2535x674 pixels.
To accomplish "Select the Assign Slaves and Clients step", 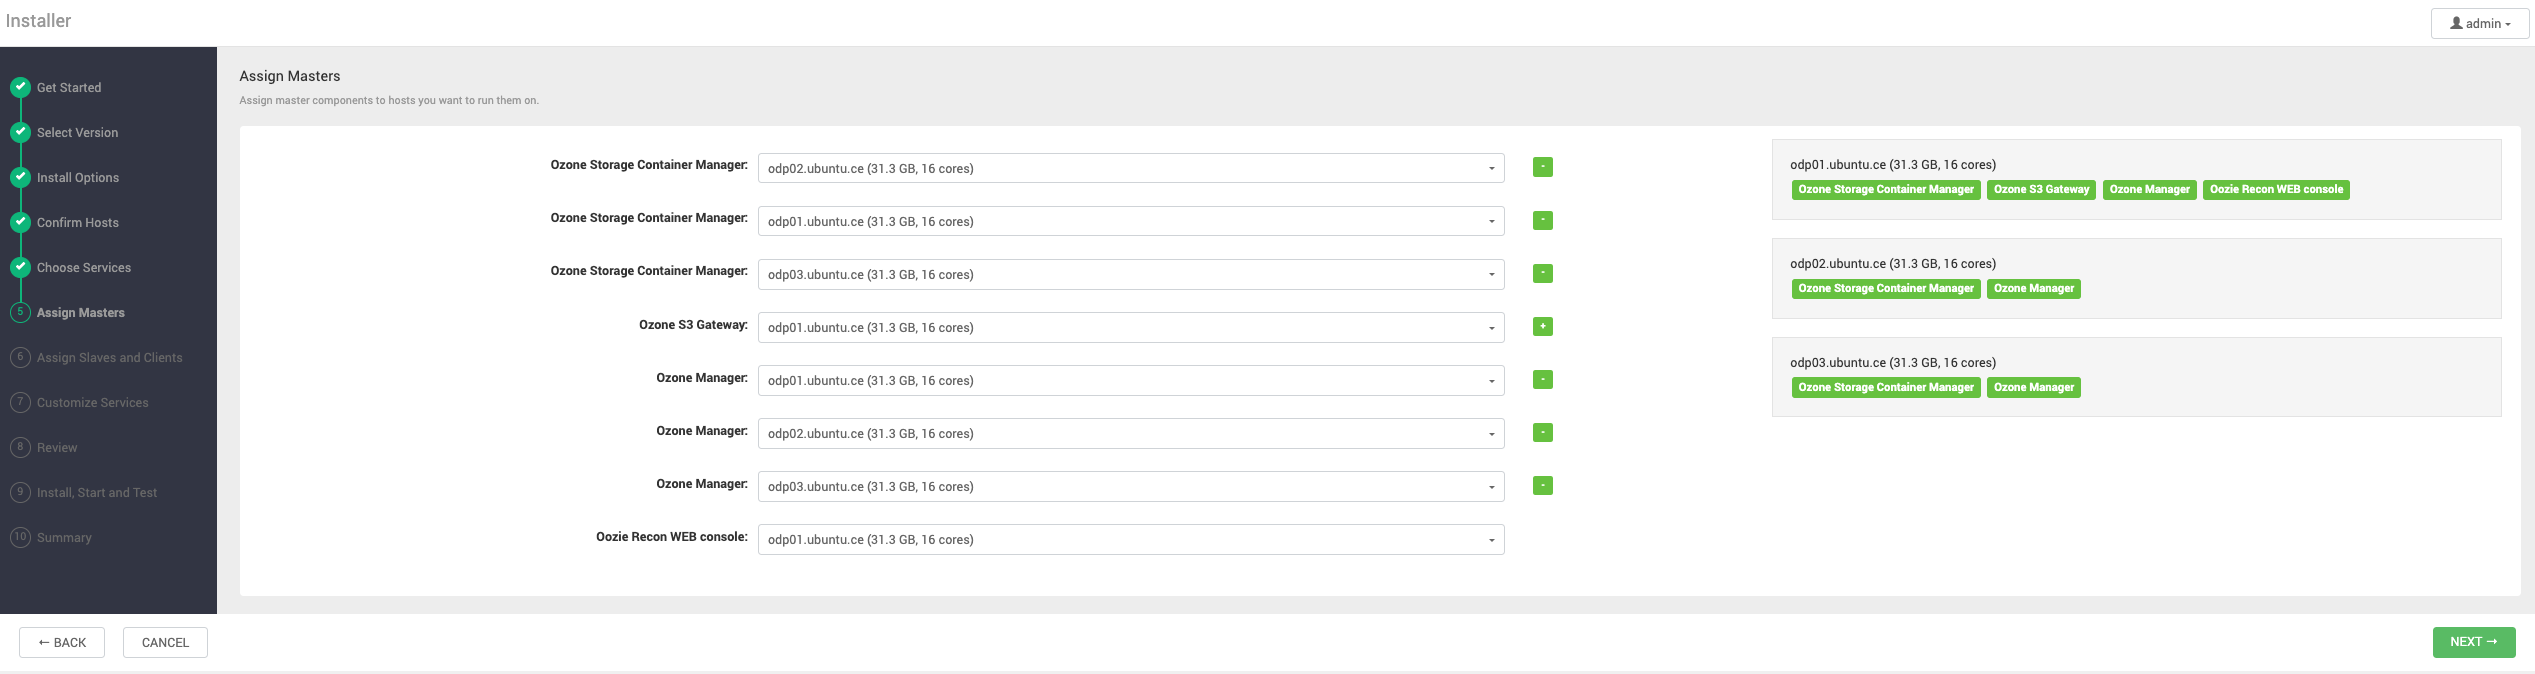I will (110, 358).
